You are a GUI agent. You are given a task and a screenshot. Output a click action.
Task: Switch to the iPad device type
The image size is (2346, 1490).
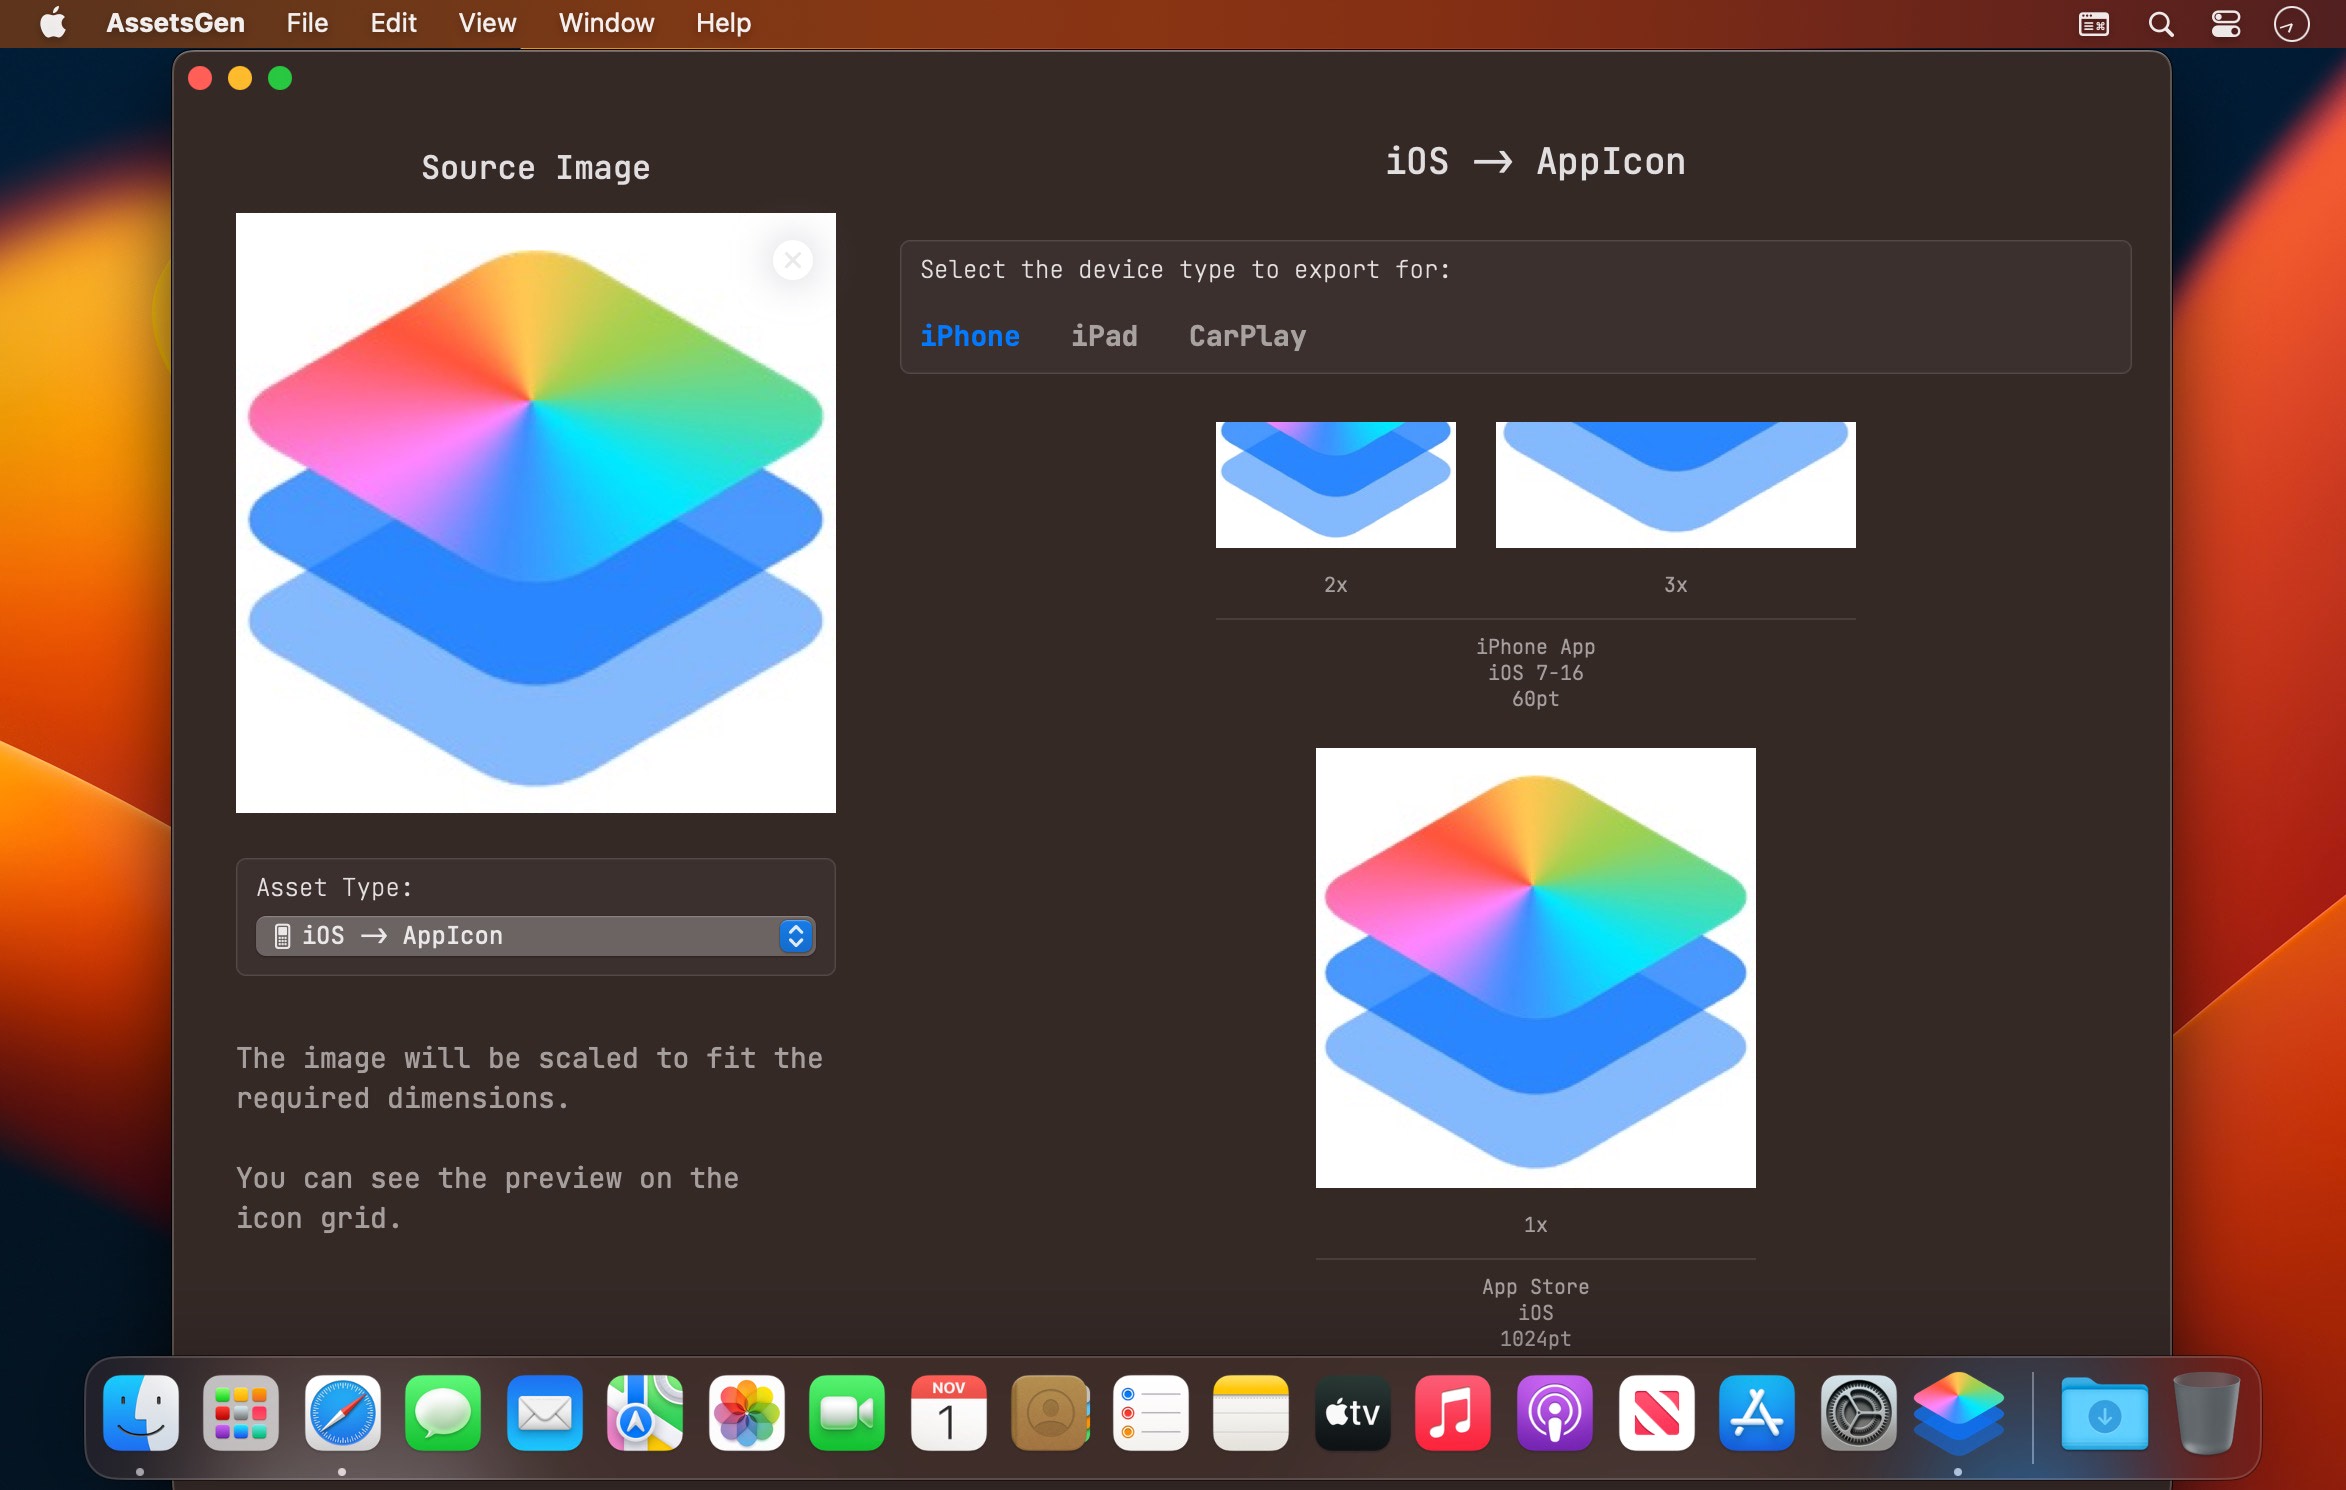[x=1104, y=336]
